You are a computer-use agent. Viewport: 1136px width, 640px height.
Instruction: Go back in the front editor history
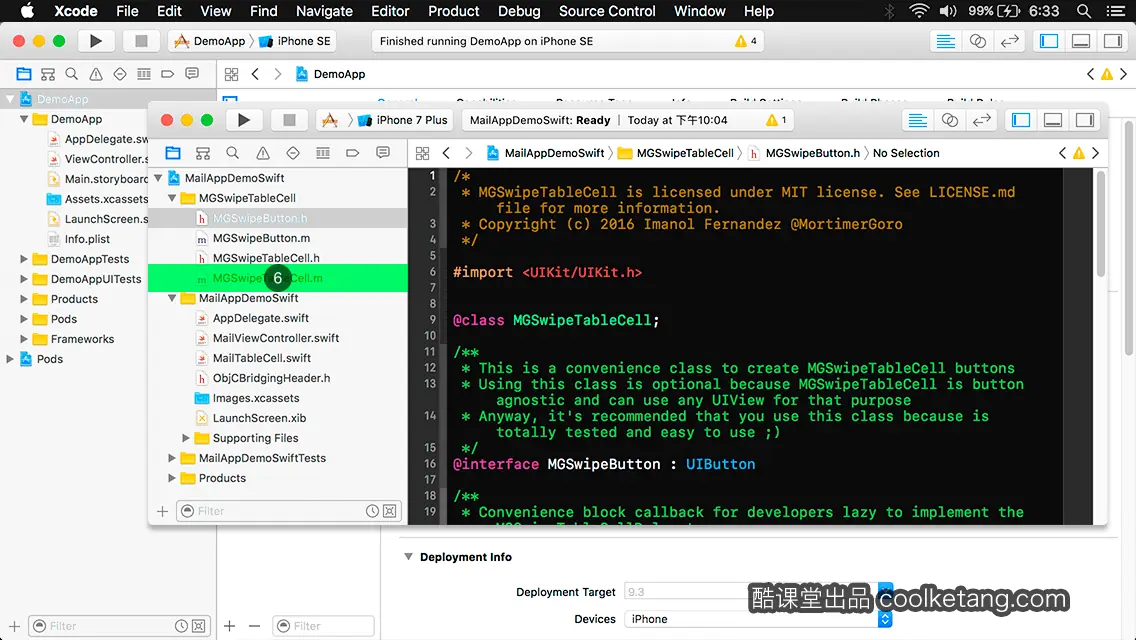coord(446,153)
